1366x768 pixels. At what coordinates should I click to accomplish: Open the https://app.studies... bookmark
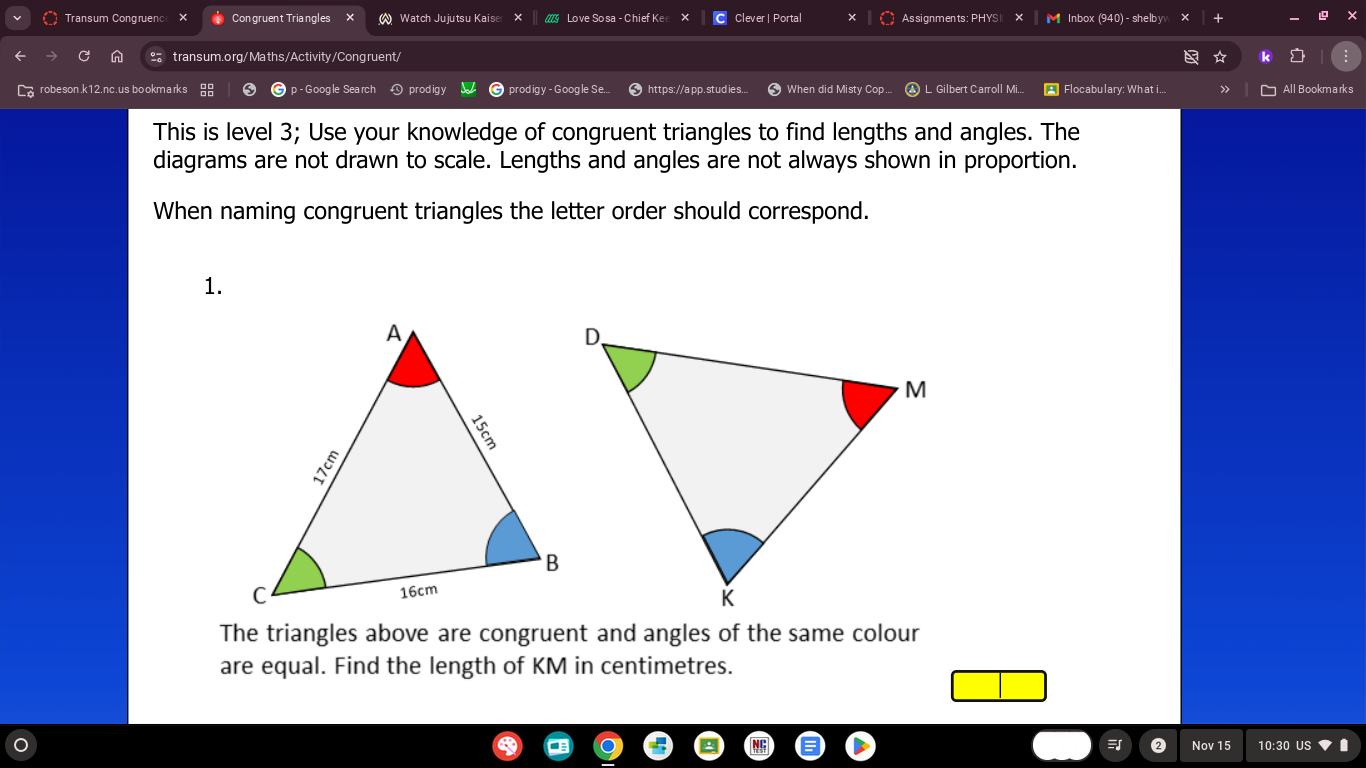point(688,89)
